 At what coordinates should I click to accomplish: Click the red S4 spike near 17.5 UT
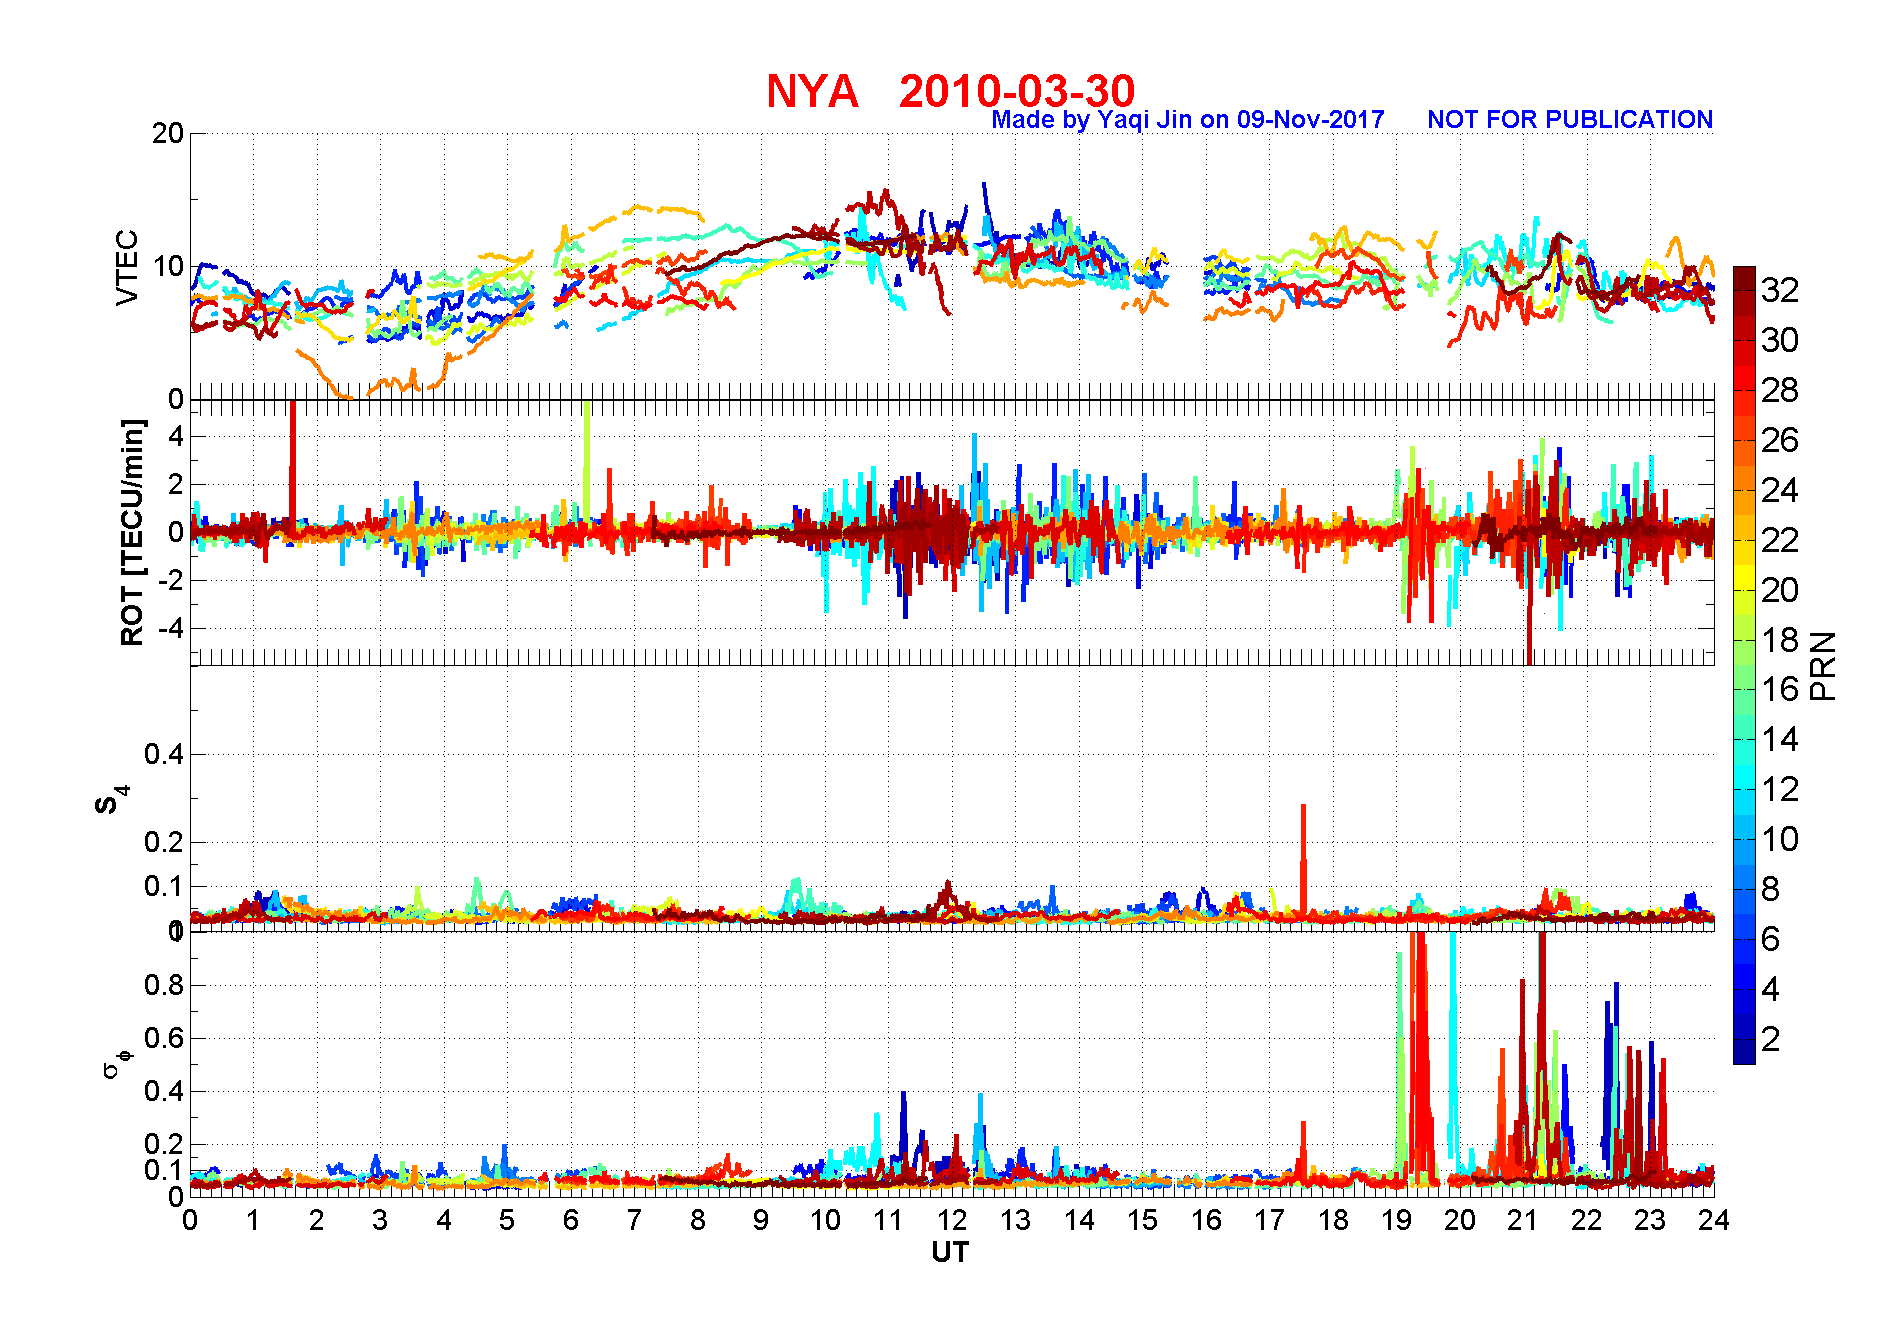click(x=1303, y=858)
